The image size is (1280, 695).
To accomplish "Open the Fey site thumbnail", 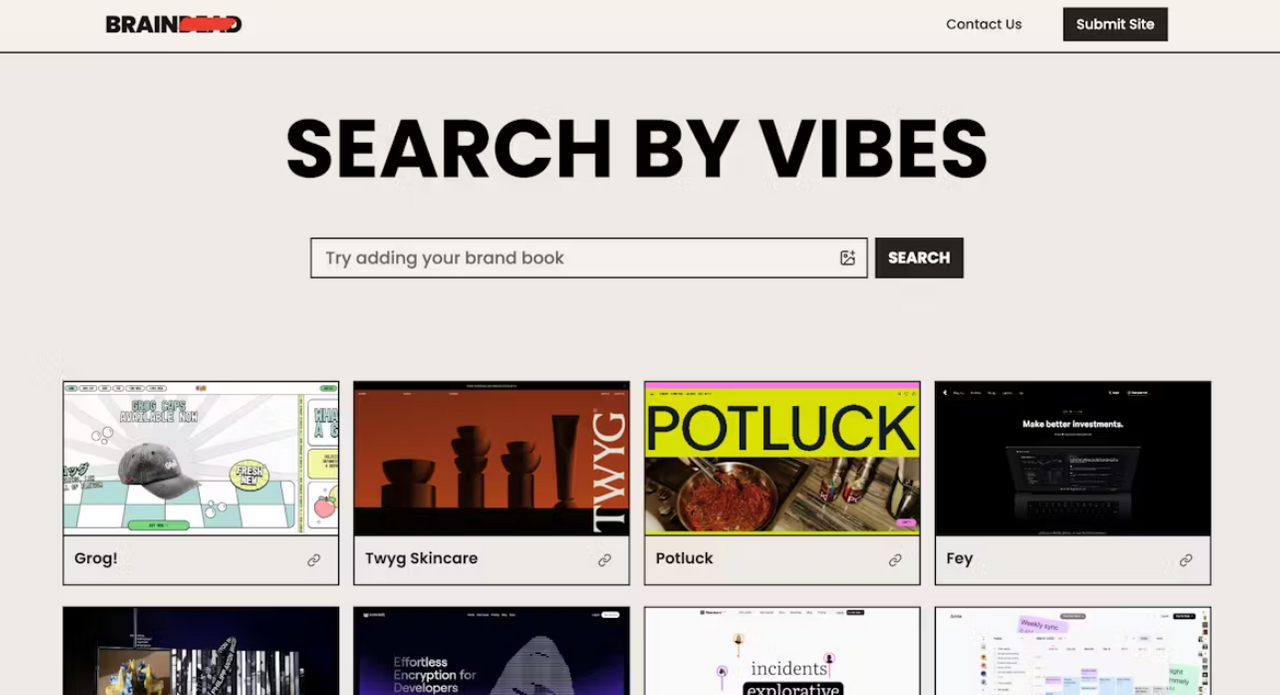I will click(x=1073, y=458).
